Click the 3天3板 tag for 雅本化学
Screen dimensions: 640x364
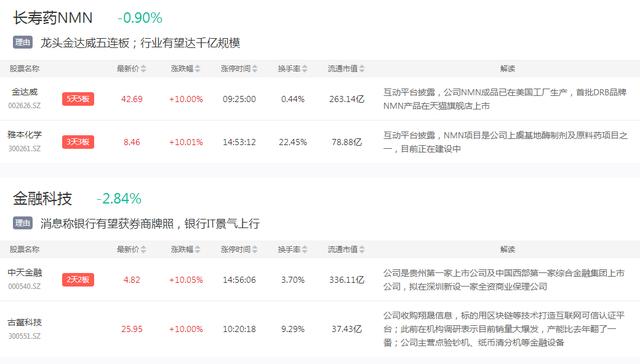pos(78,142)
